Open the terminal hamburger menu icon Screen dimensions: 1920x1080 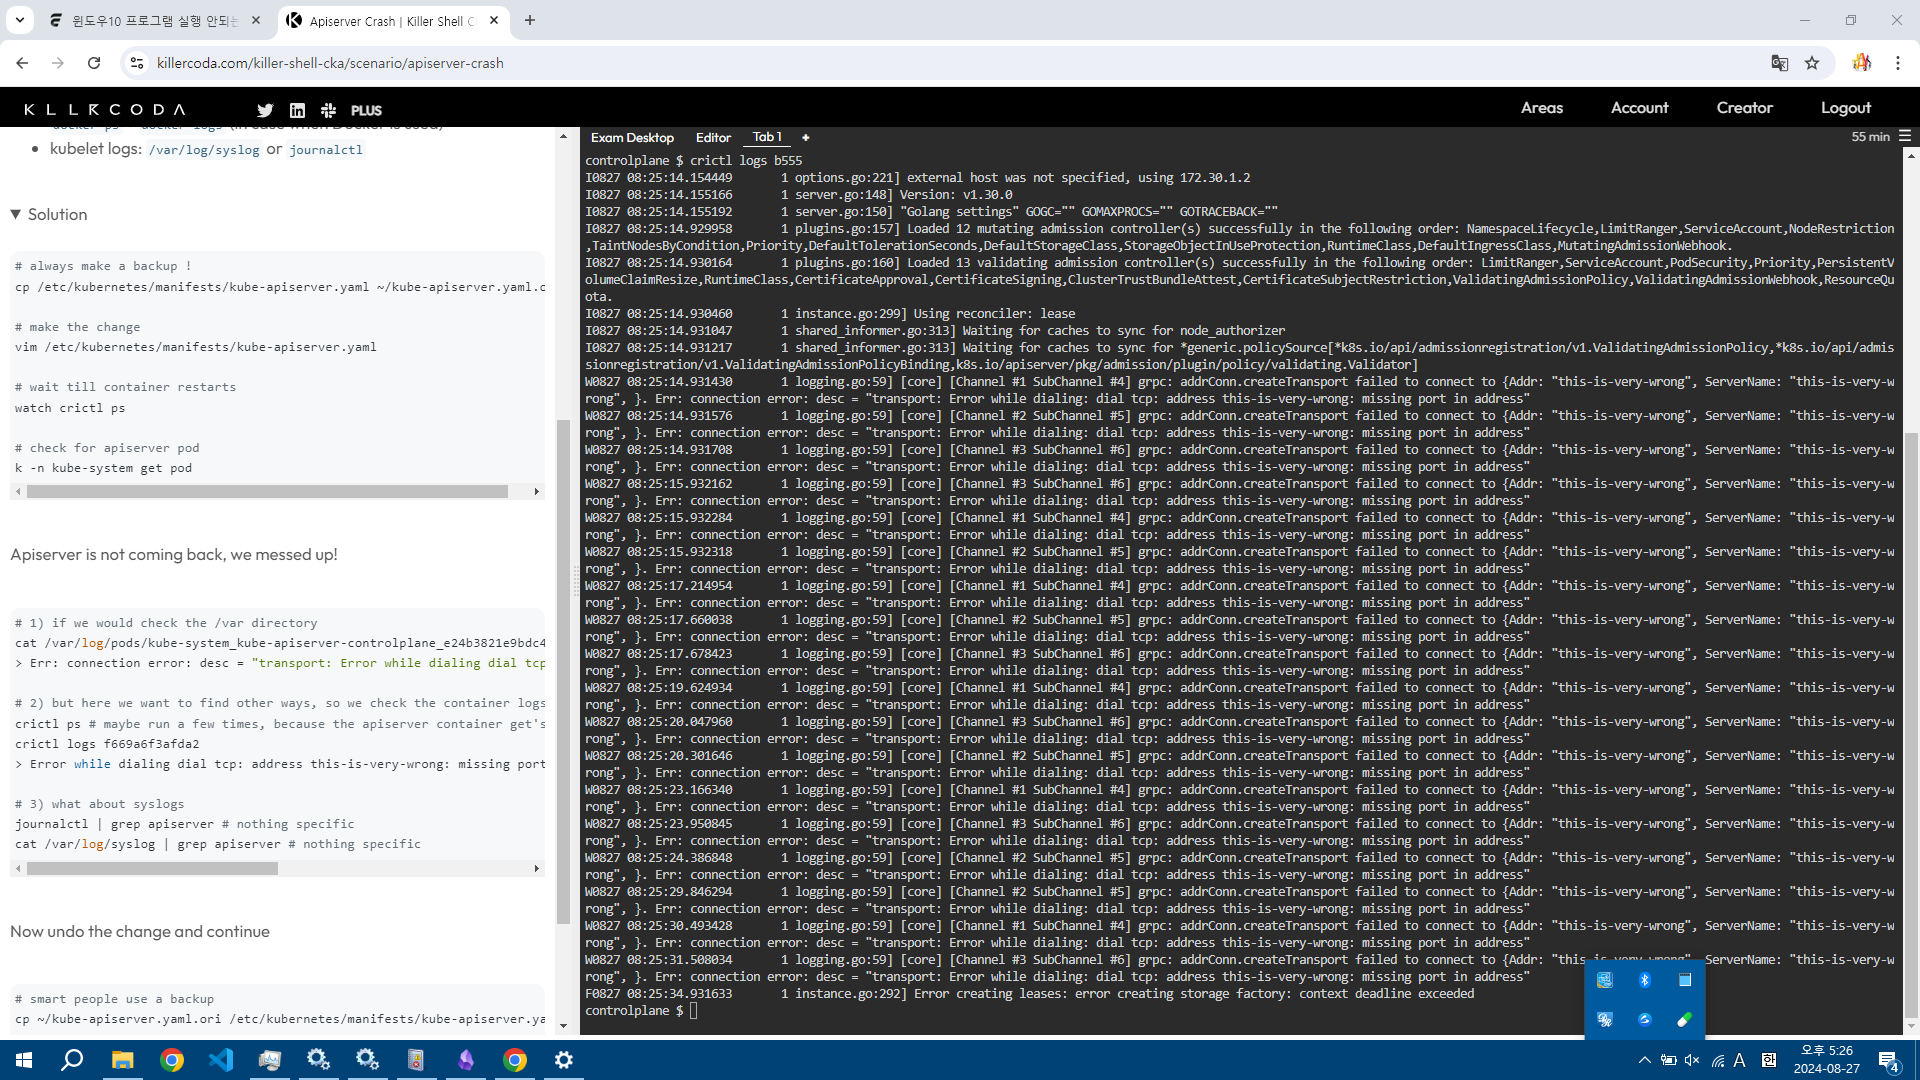(x=1904, y=136)
